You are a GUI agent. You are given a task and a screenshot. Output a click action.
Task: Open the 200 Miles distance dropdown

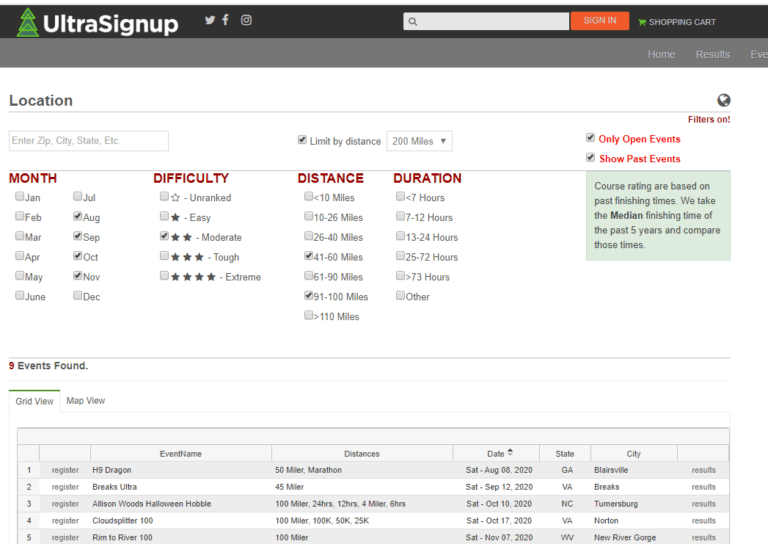pyautogui.click(x=419, y=141)
